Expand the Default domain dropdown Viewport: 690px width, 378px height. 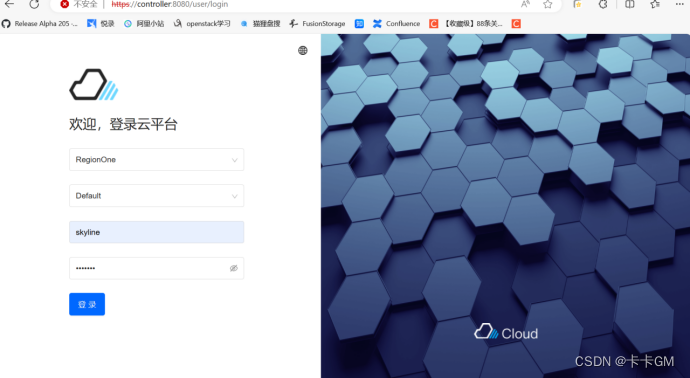point(157,196)
